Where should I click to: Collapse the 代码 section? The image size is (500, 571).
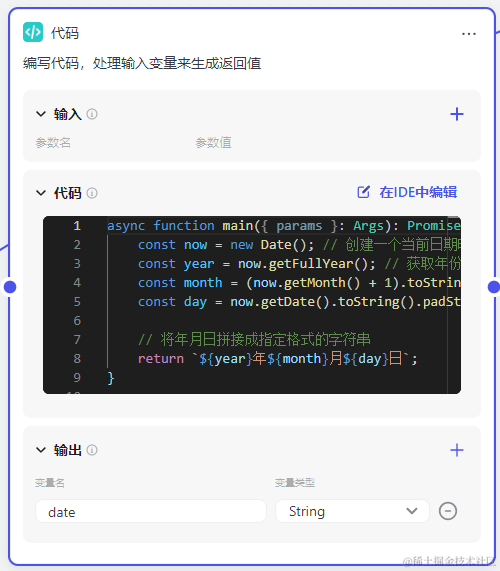click(x=41, y=193)
